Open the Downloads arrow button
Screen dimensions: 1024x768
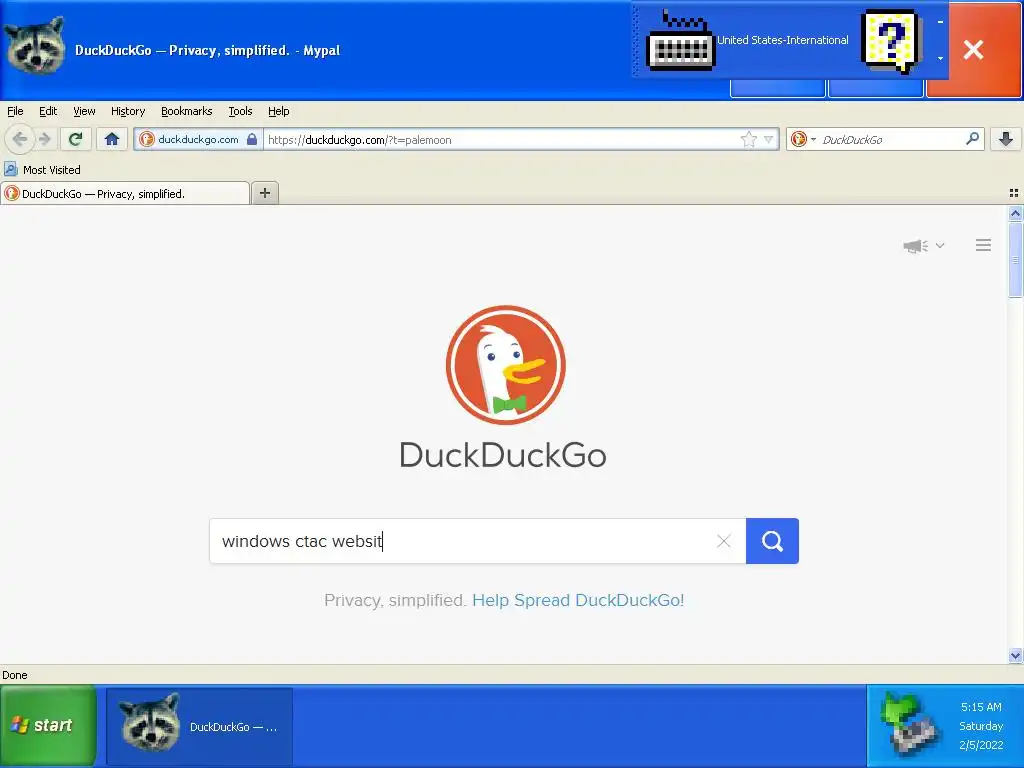point(1006,139)
